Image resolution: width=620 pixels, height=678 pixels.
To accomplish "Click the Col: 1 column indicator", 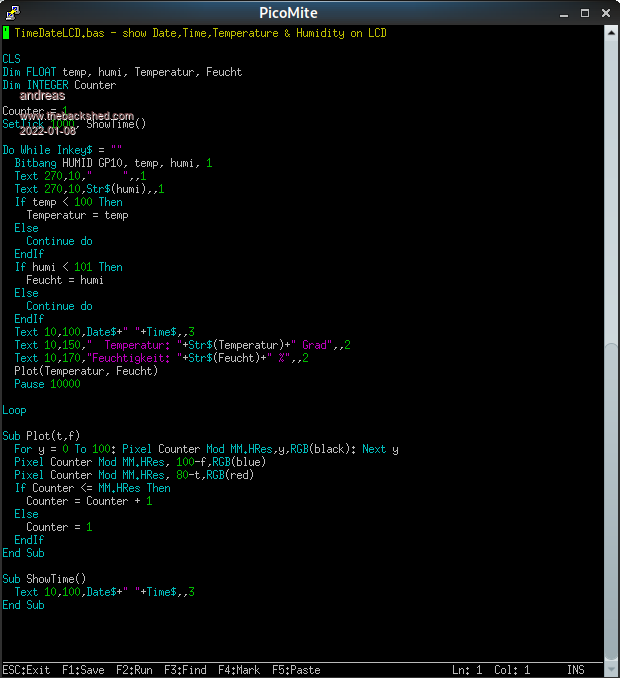I will click(513, 670).
